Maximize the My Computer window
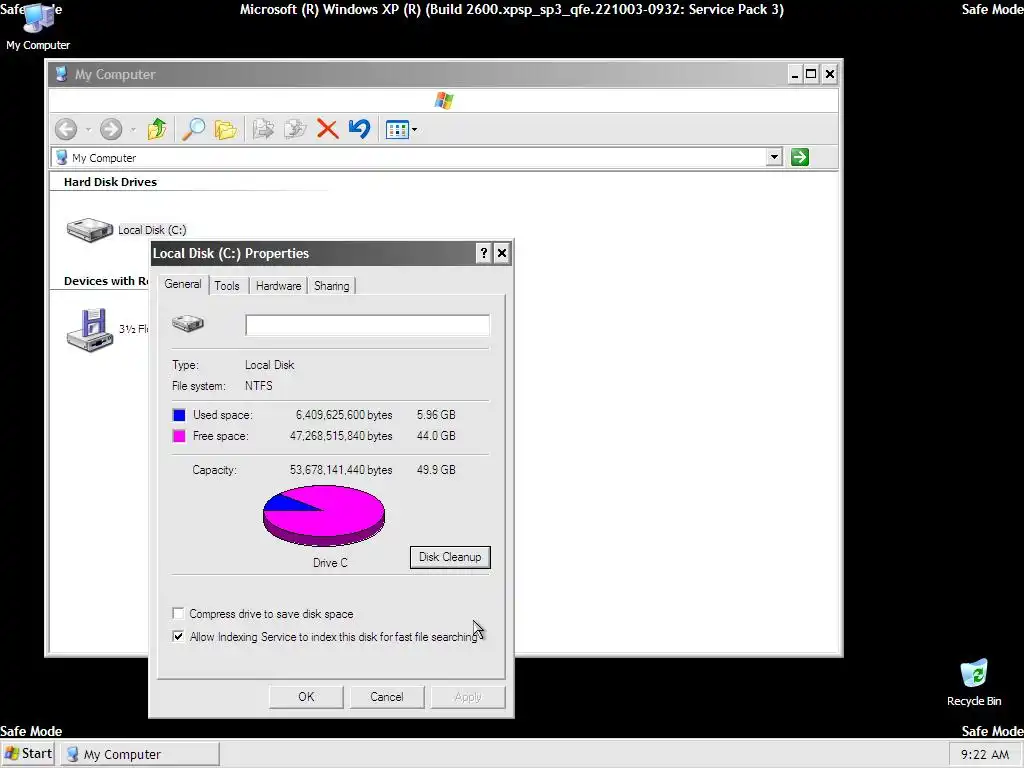Viewport: 1024px width, 768px height. [x=811, y=74]
